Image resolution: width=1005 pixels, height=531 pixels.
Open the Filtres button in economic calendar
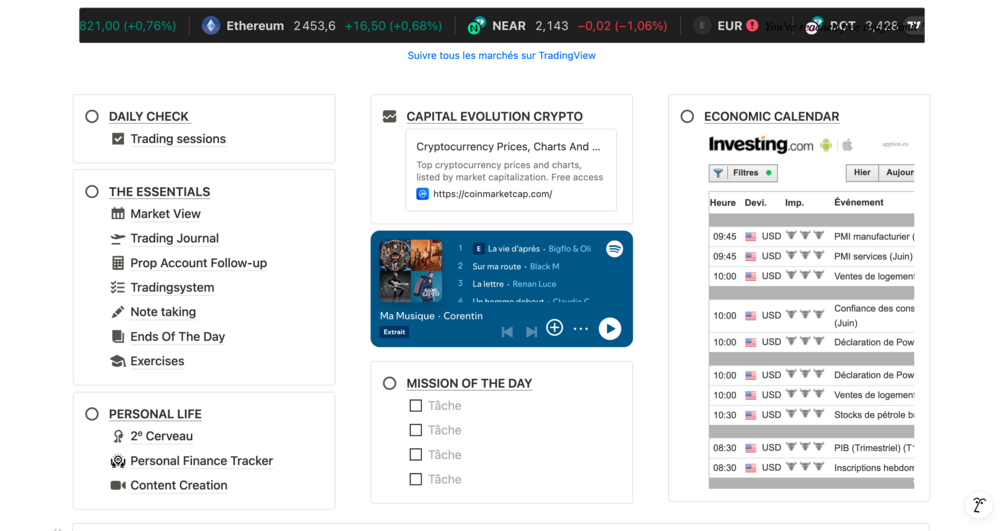pyautogui.click(x=743, y=173)
